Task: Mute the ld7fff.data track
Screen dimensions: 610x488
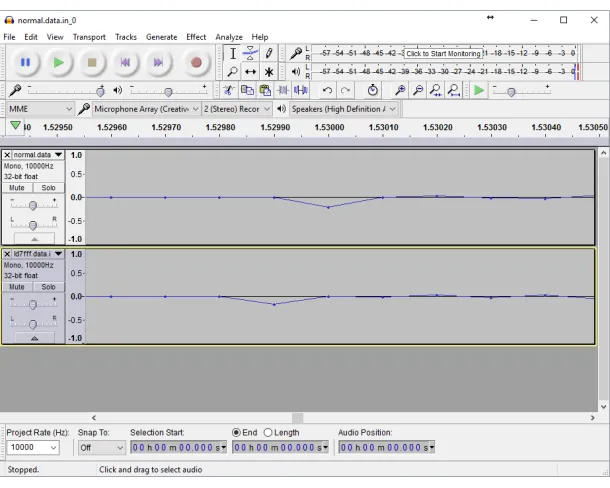Action: [17, 287]
